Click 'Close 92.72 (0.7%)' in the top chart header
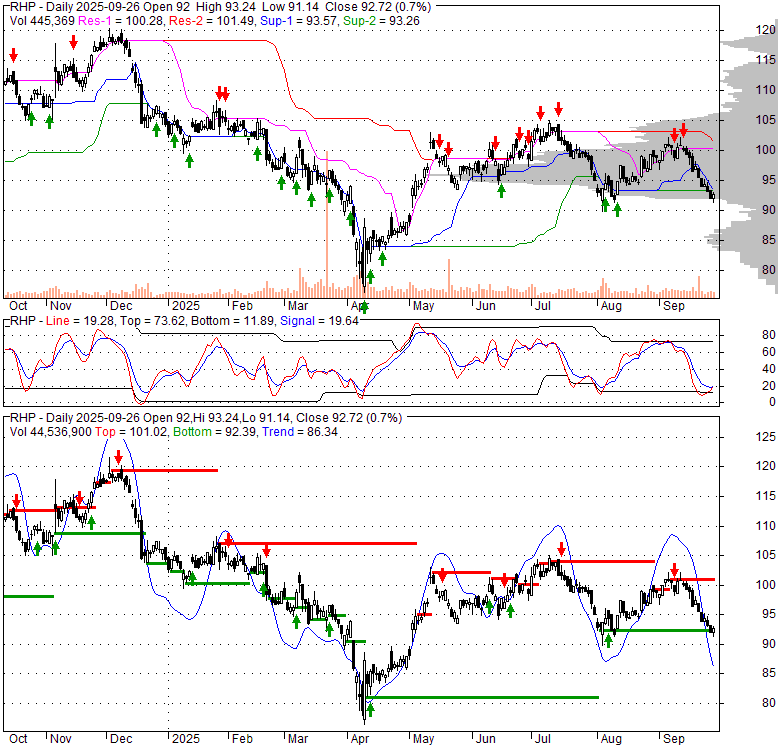780x745 pixels. [x=378, y=7]
